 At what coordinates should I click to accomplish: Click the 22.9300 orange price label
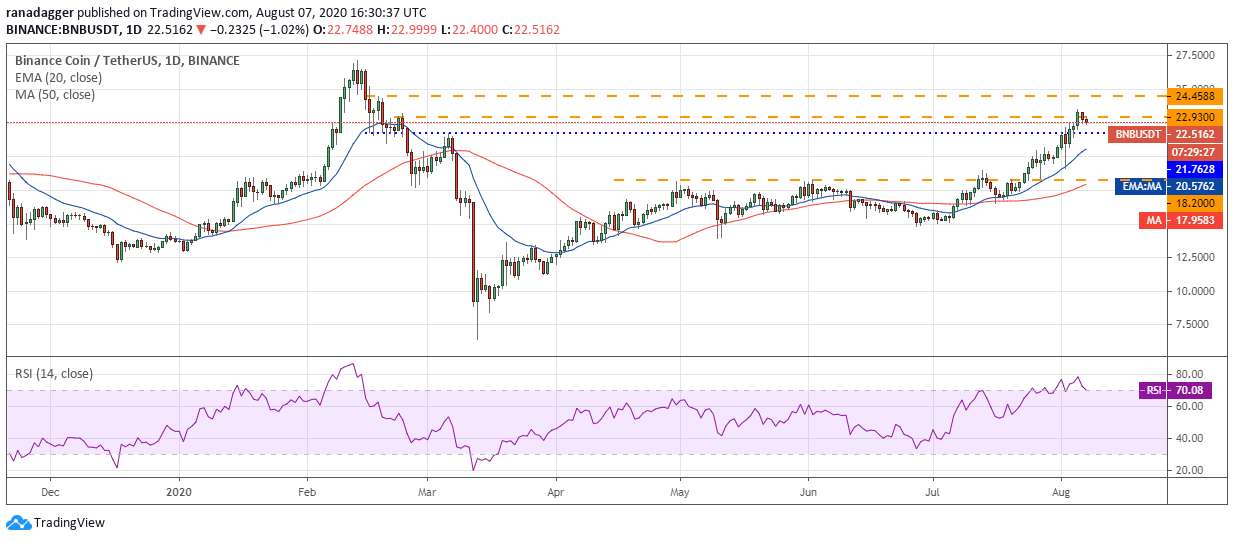coord(1195,117)
